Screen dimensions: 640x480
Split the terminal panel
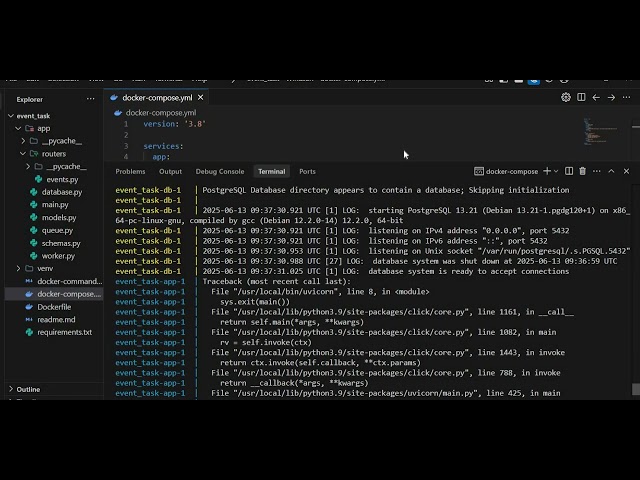point(569,171)
